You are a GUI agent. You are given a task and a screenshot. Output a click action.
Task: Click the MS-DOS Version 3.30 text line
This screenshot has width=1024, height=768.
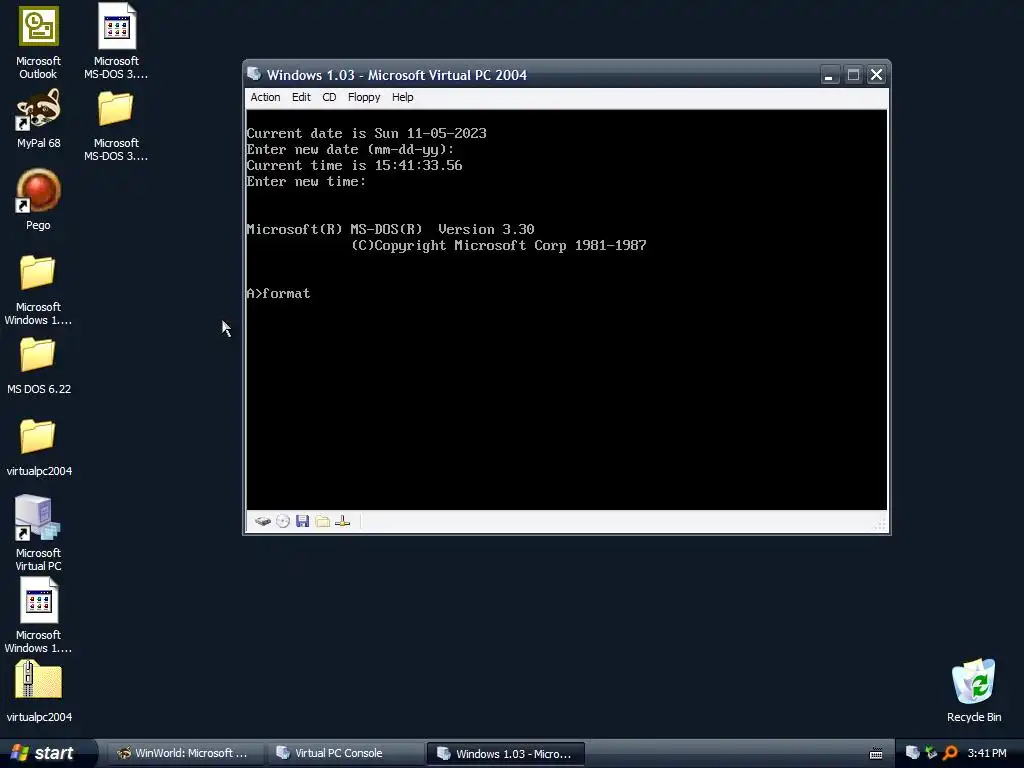[x=391, y=229]
